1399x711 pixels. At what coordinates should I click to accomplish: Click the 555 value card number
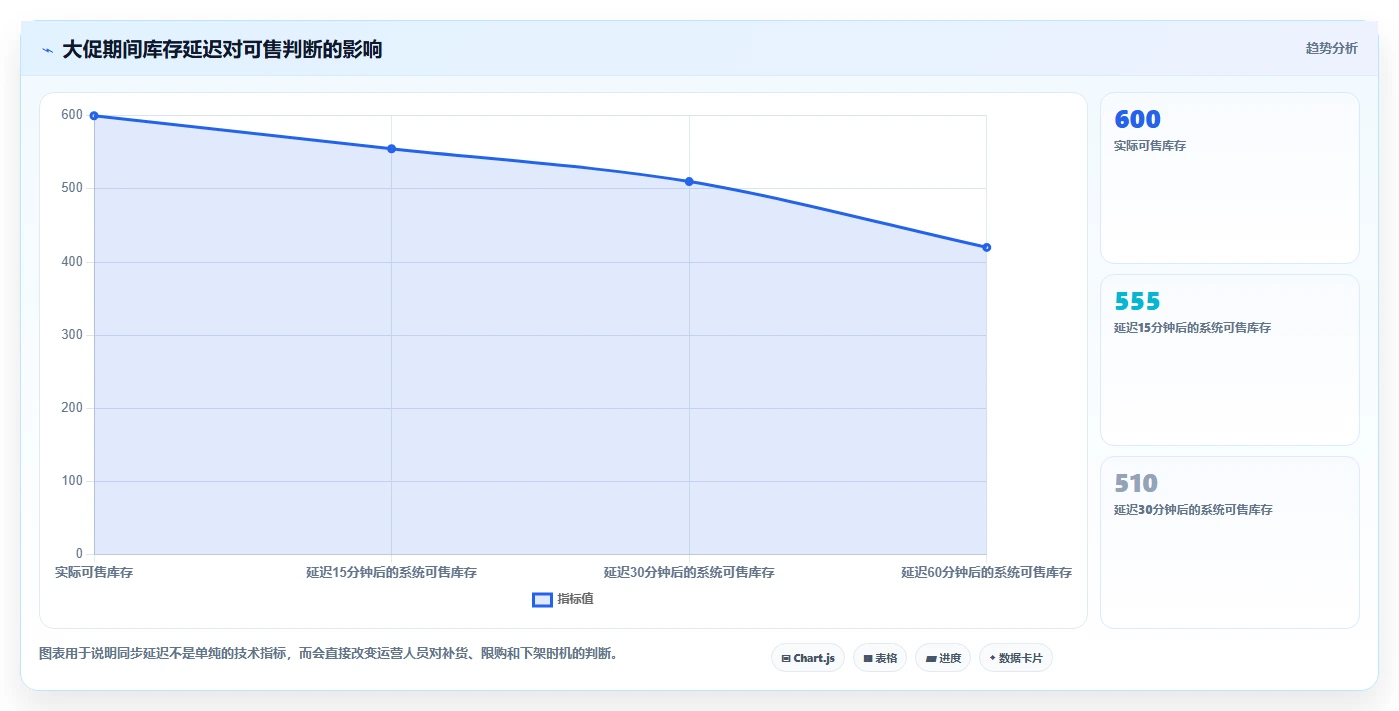coord(1137,302)
